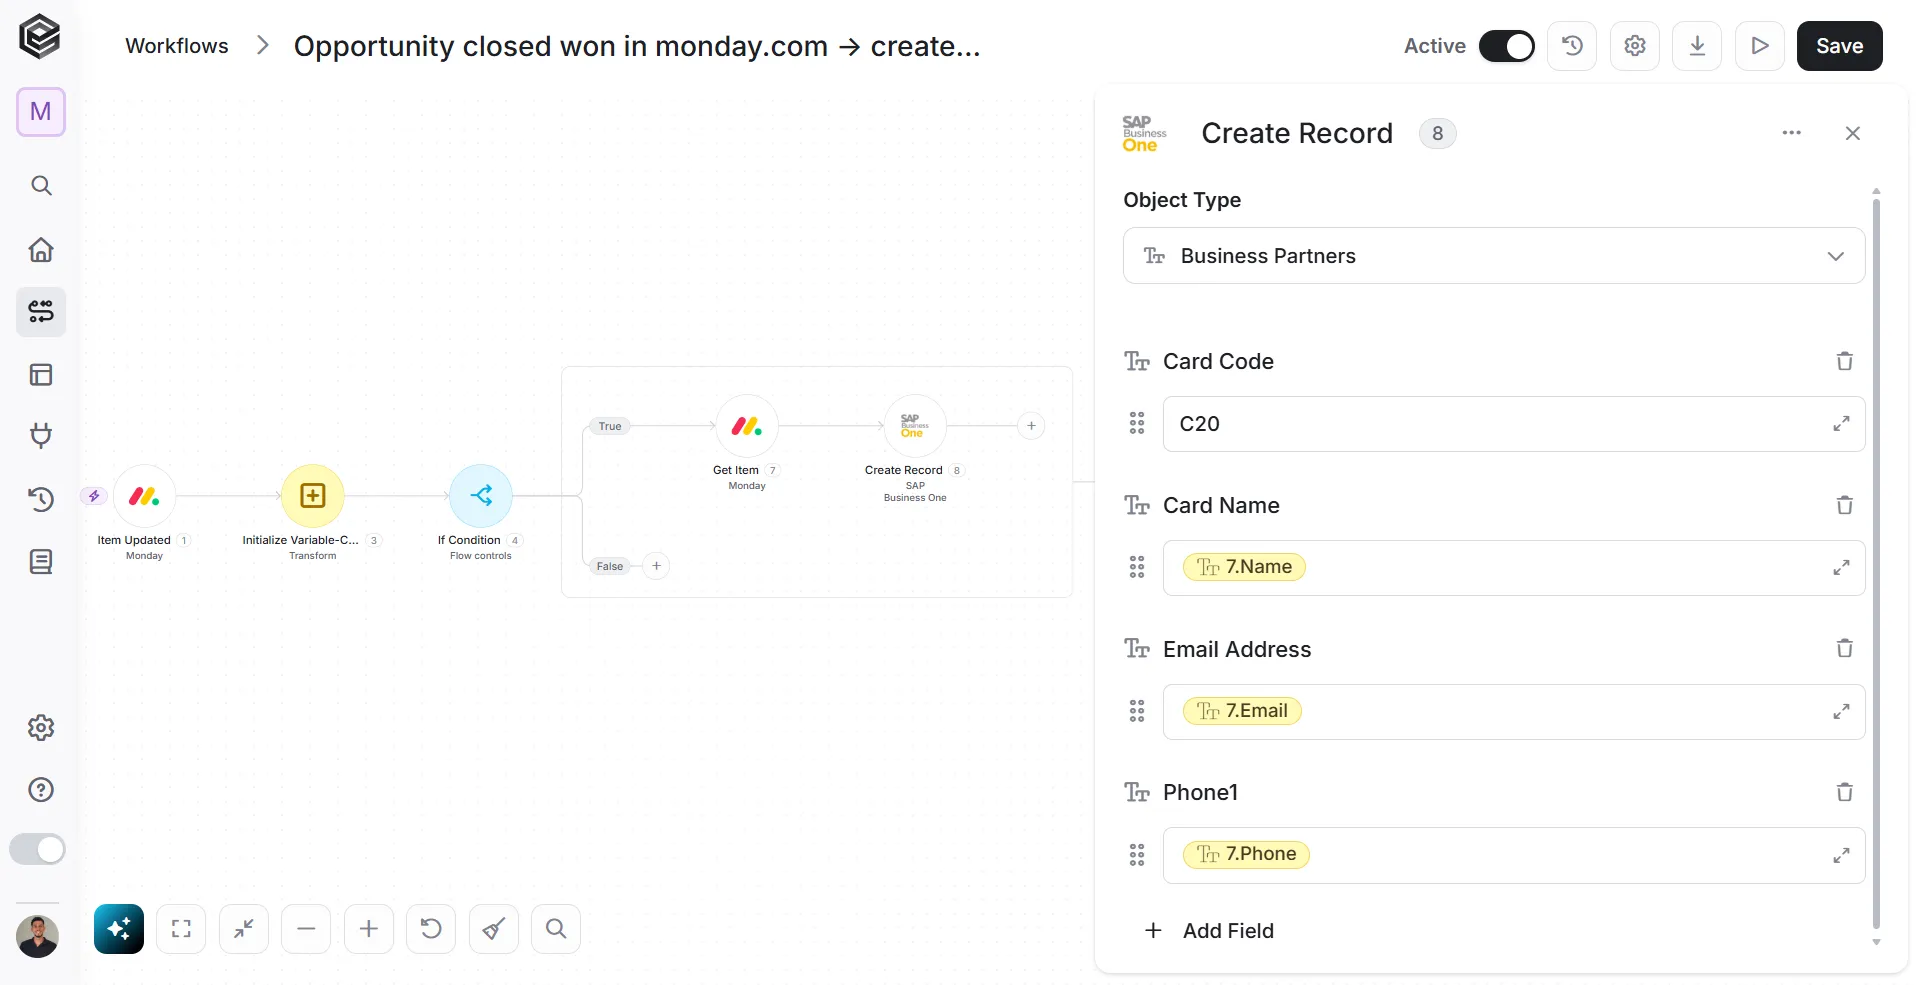Viewport: 1919px width, 985px height.
Task: Click Add Field button
Action: coord(1209,931)
